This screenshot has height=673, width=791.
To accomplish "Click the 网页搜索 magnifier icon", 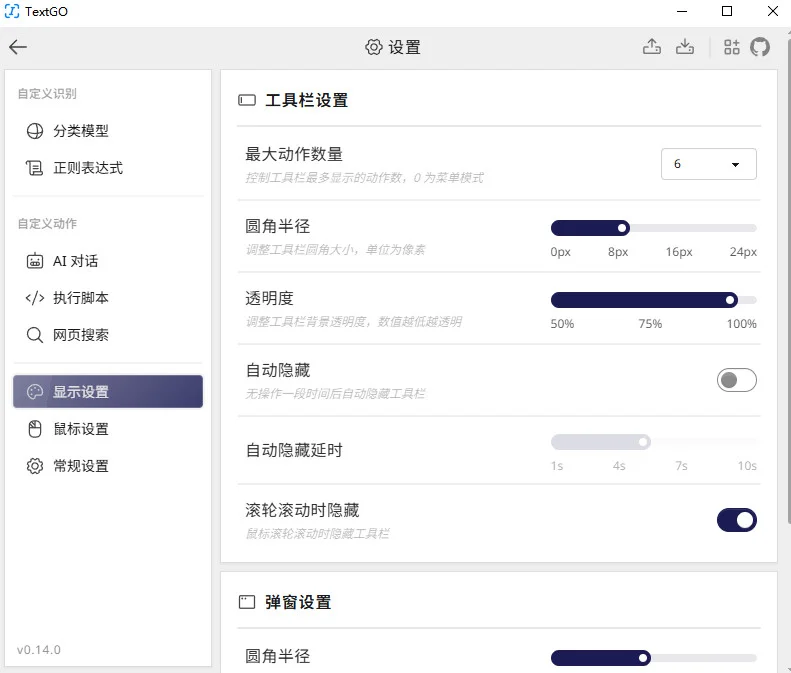I will point(35,335).
